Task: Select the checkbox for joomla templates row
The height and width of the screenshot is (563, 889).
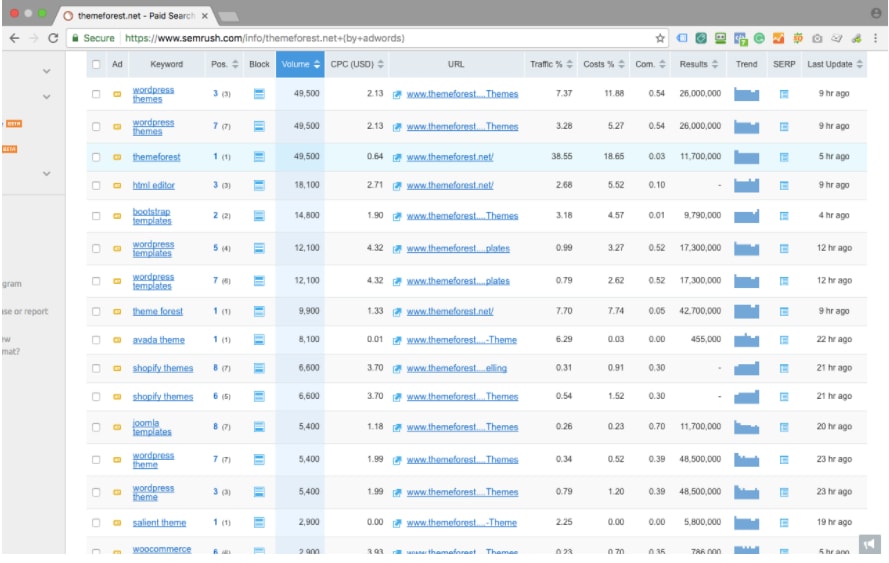Action: (96, 427)
